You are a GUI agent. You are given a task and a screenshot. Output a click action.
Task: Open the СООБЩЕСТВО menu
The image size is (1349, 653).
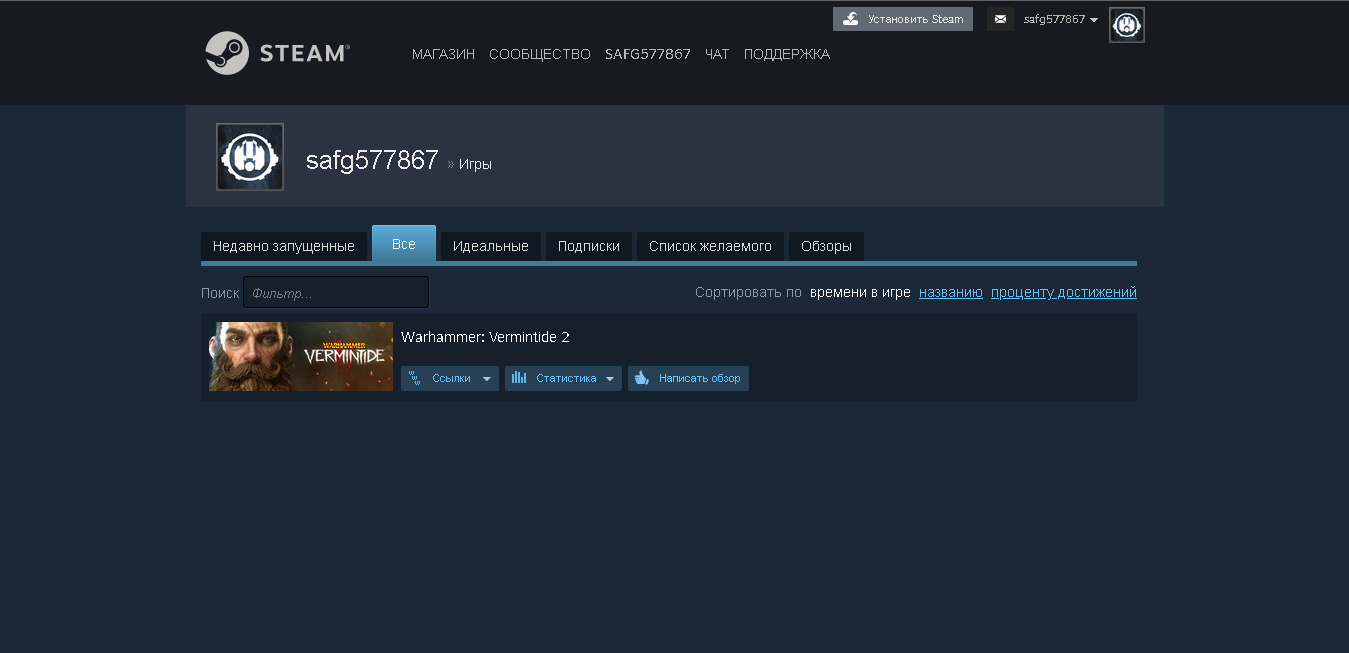(x=540, y=54)
